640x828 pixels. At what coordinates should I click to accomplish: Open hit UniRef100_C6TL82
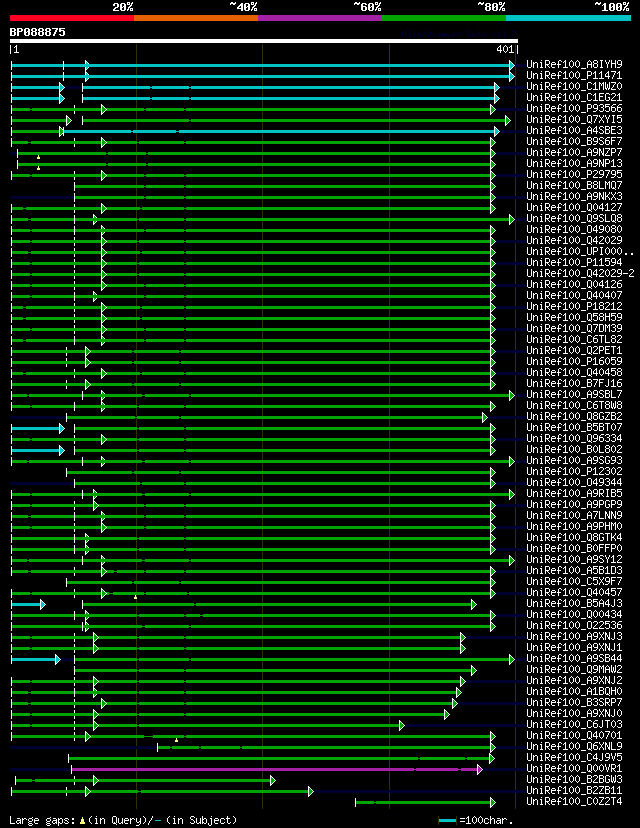[574, 340]
